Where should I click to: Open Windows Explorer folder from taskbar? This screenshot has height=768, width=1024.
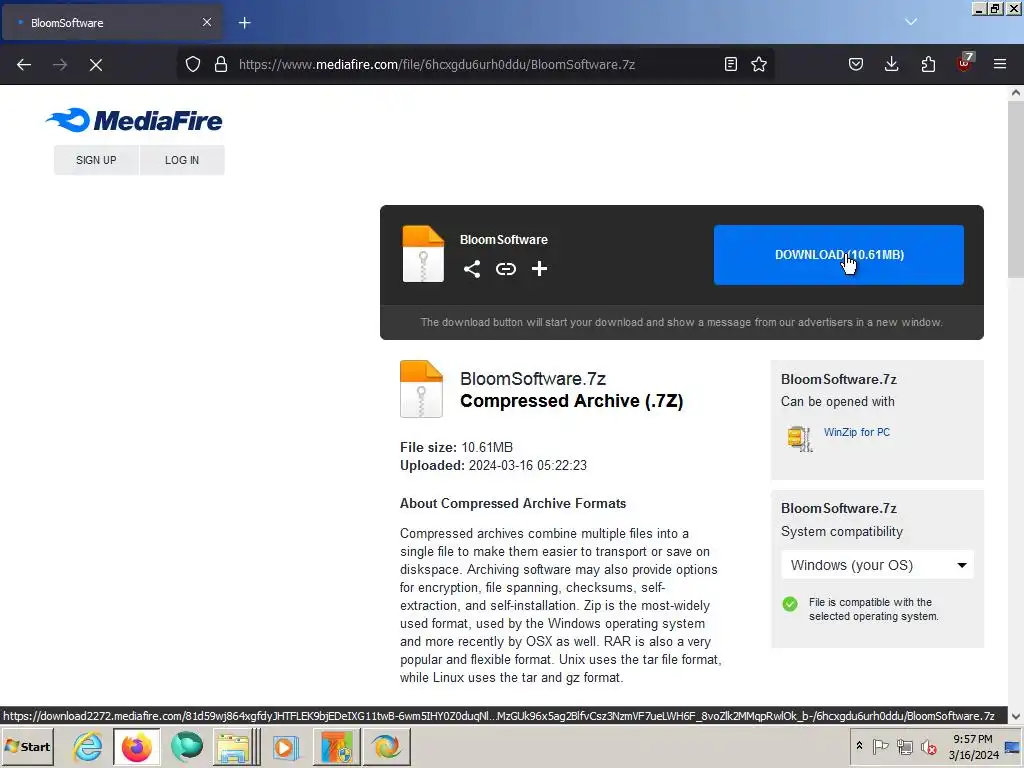(x=236, y=746)
